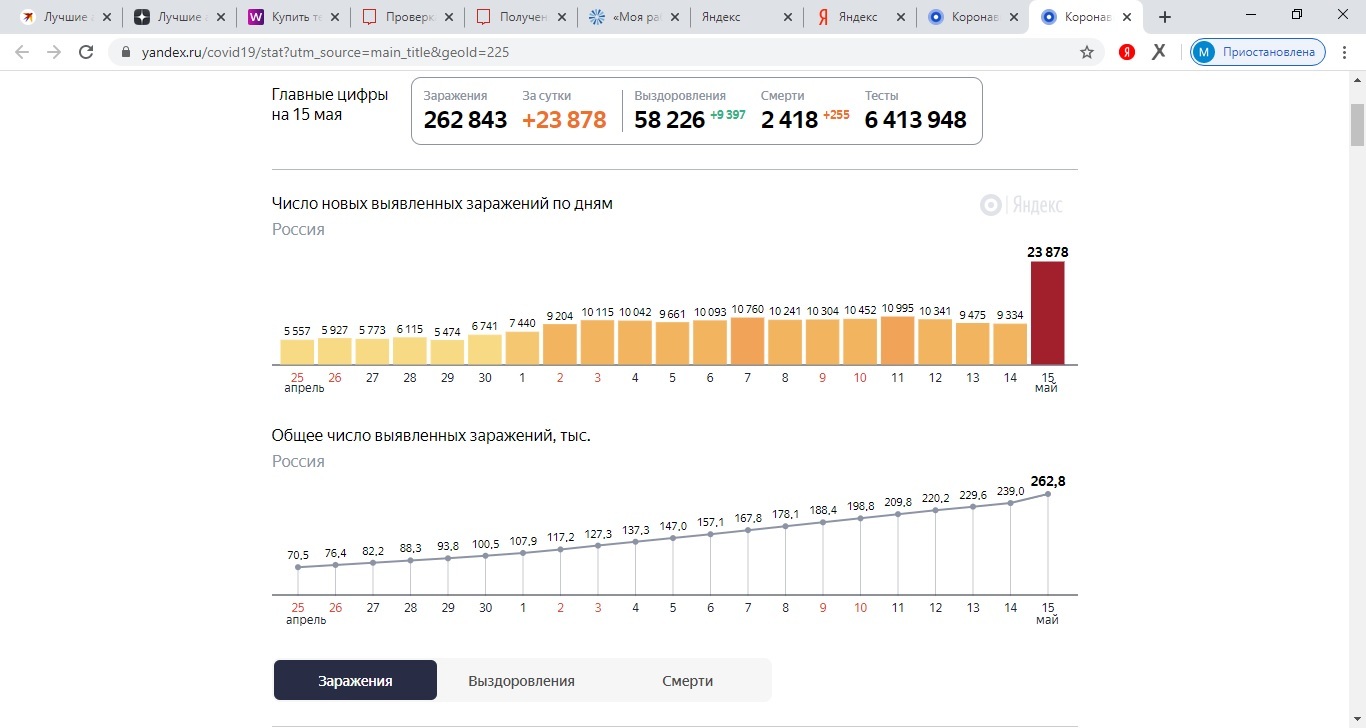Select the "Заражения" chart tab
Screen dimensions: 1366x728
(x=355, y=680)
